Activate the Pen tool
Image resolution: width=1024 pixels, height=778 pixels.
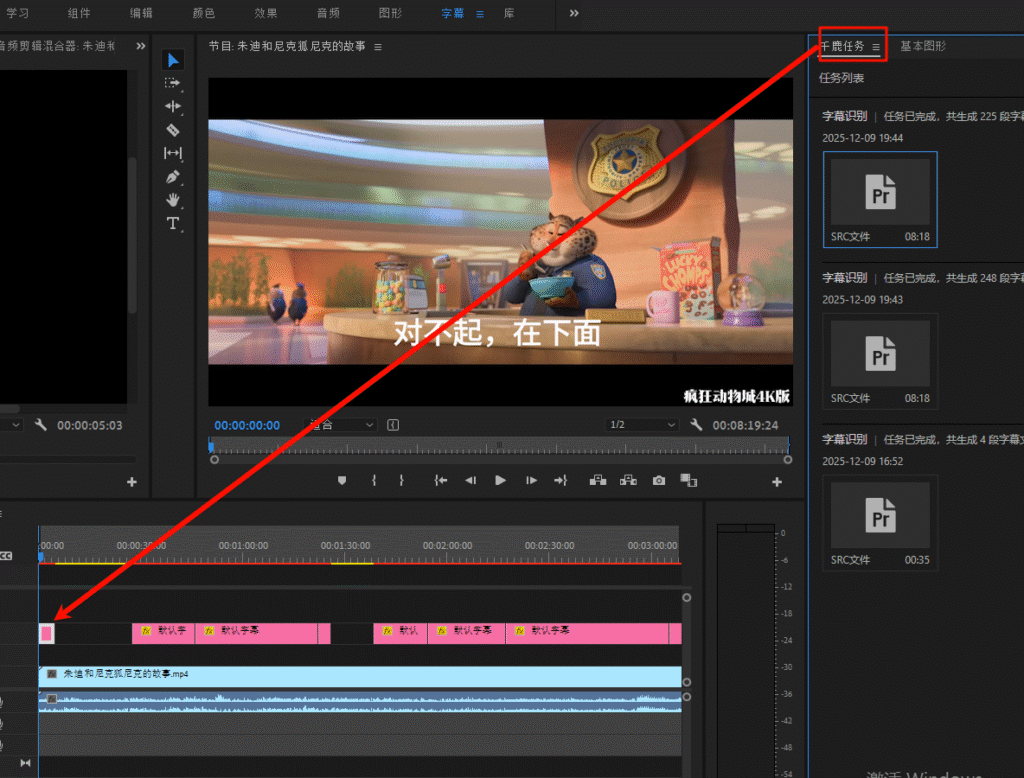173,176
